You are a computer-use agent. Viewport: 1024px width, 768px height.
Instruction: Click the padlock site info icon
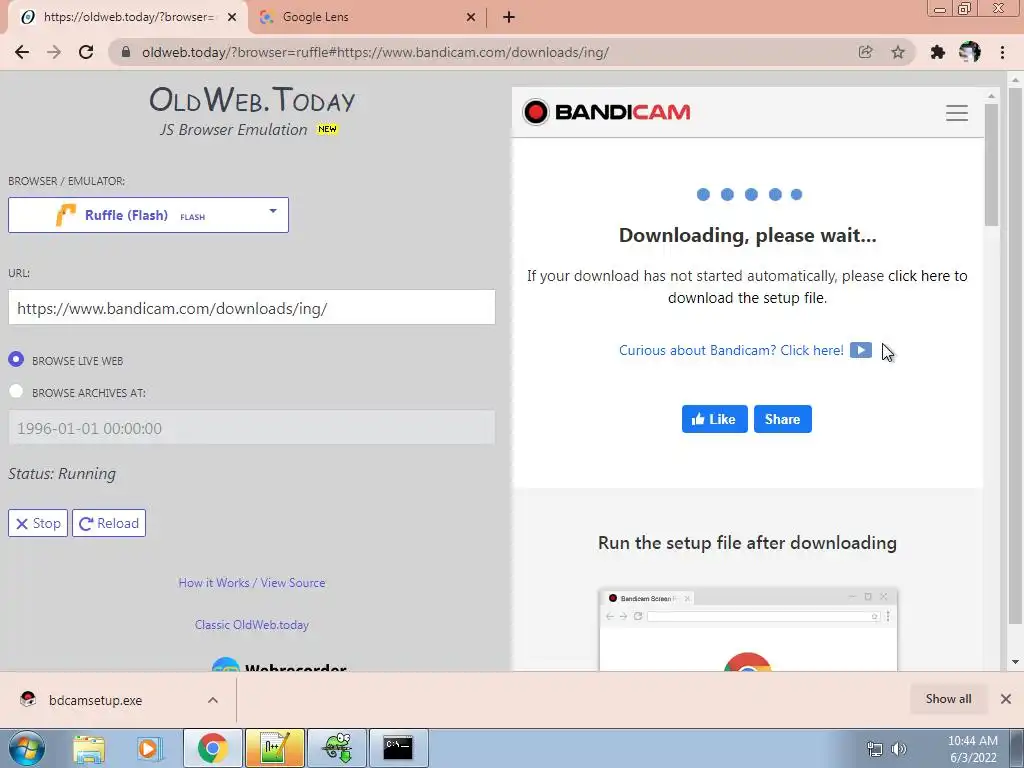tap(126, 52)
